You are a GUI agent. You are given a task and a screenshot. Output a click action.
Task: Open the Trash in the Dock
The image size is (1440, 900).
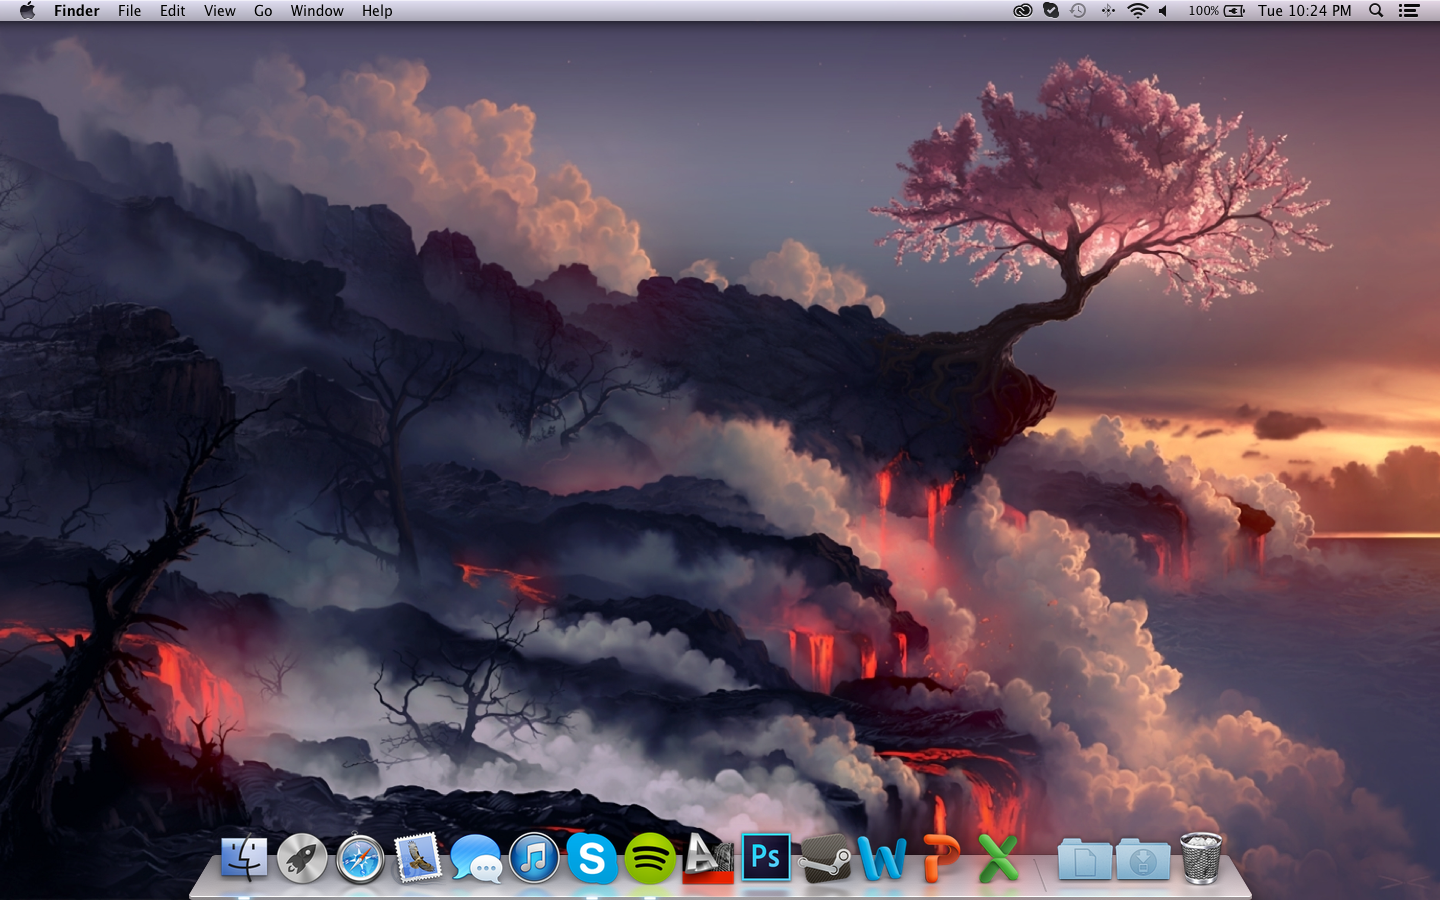1201,858
